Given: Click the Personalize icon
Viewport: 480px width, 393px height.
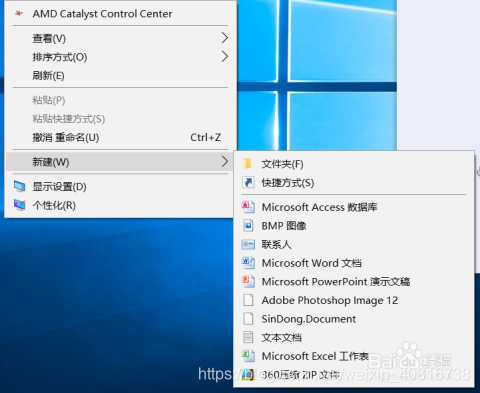Looking at the screenshot, I should (x=20, y=205).
